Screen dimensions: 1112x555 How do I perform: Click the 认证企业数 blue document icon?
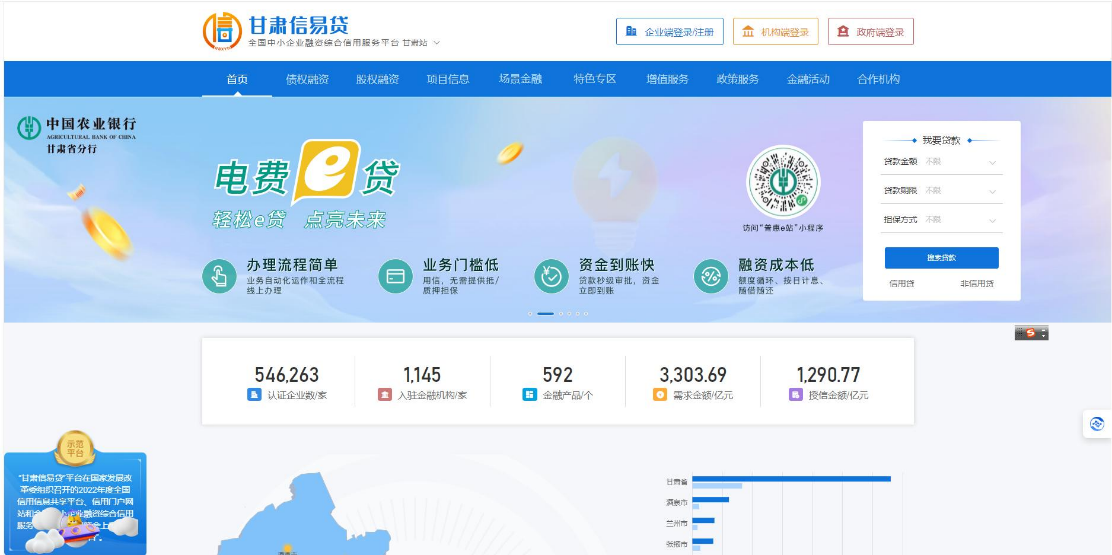click(254, 395)
